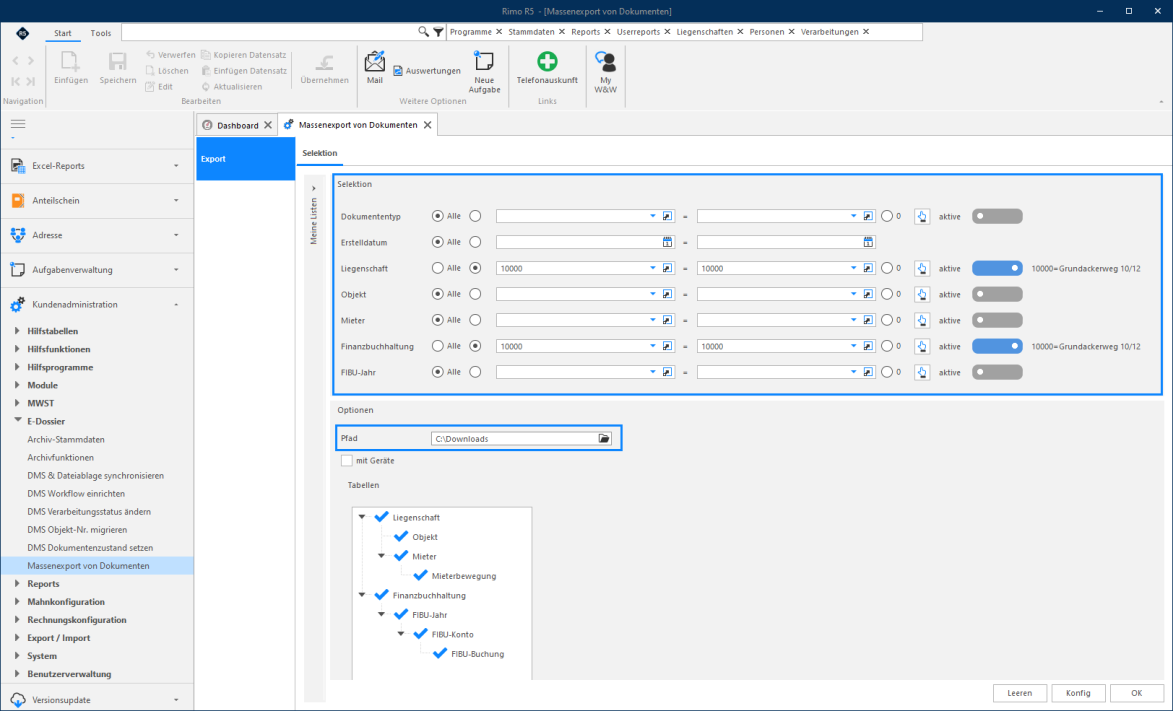The height and width of the screenshot is (711, 1173).
Task: Enable the mit Geräte checkbox
Action: pyautogui.click(x=346, y=461)
